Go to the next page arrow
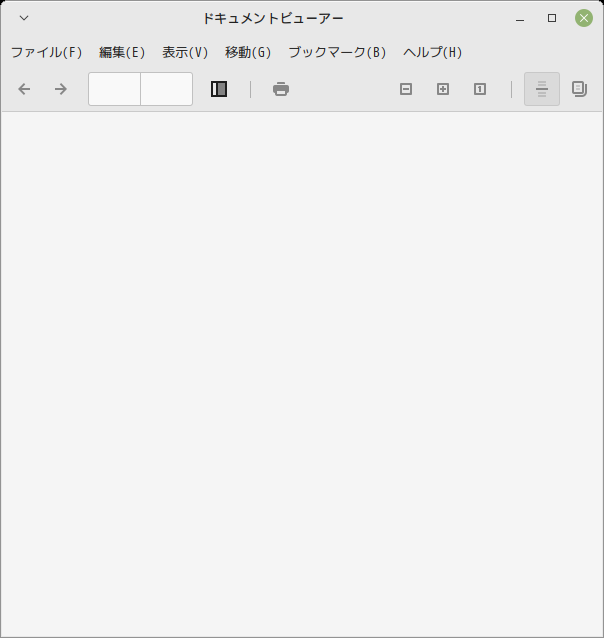Image resolution: width=604 pixels, height=638 pixels. pos(61,89)
